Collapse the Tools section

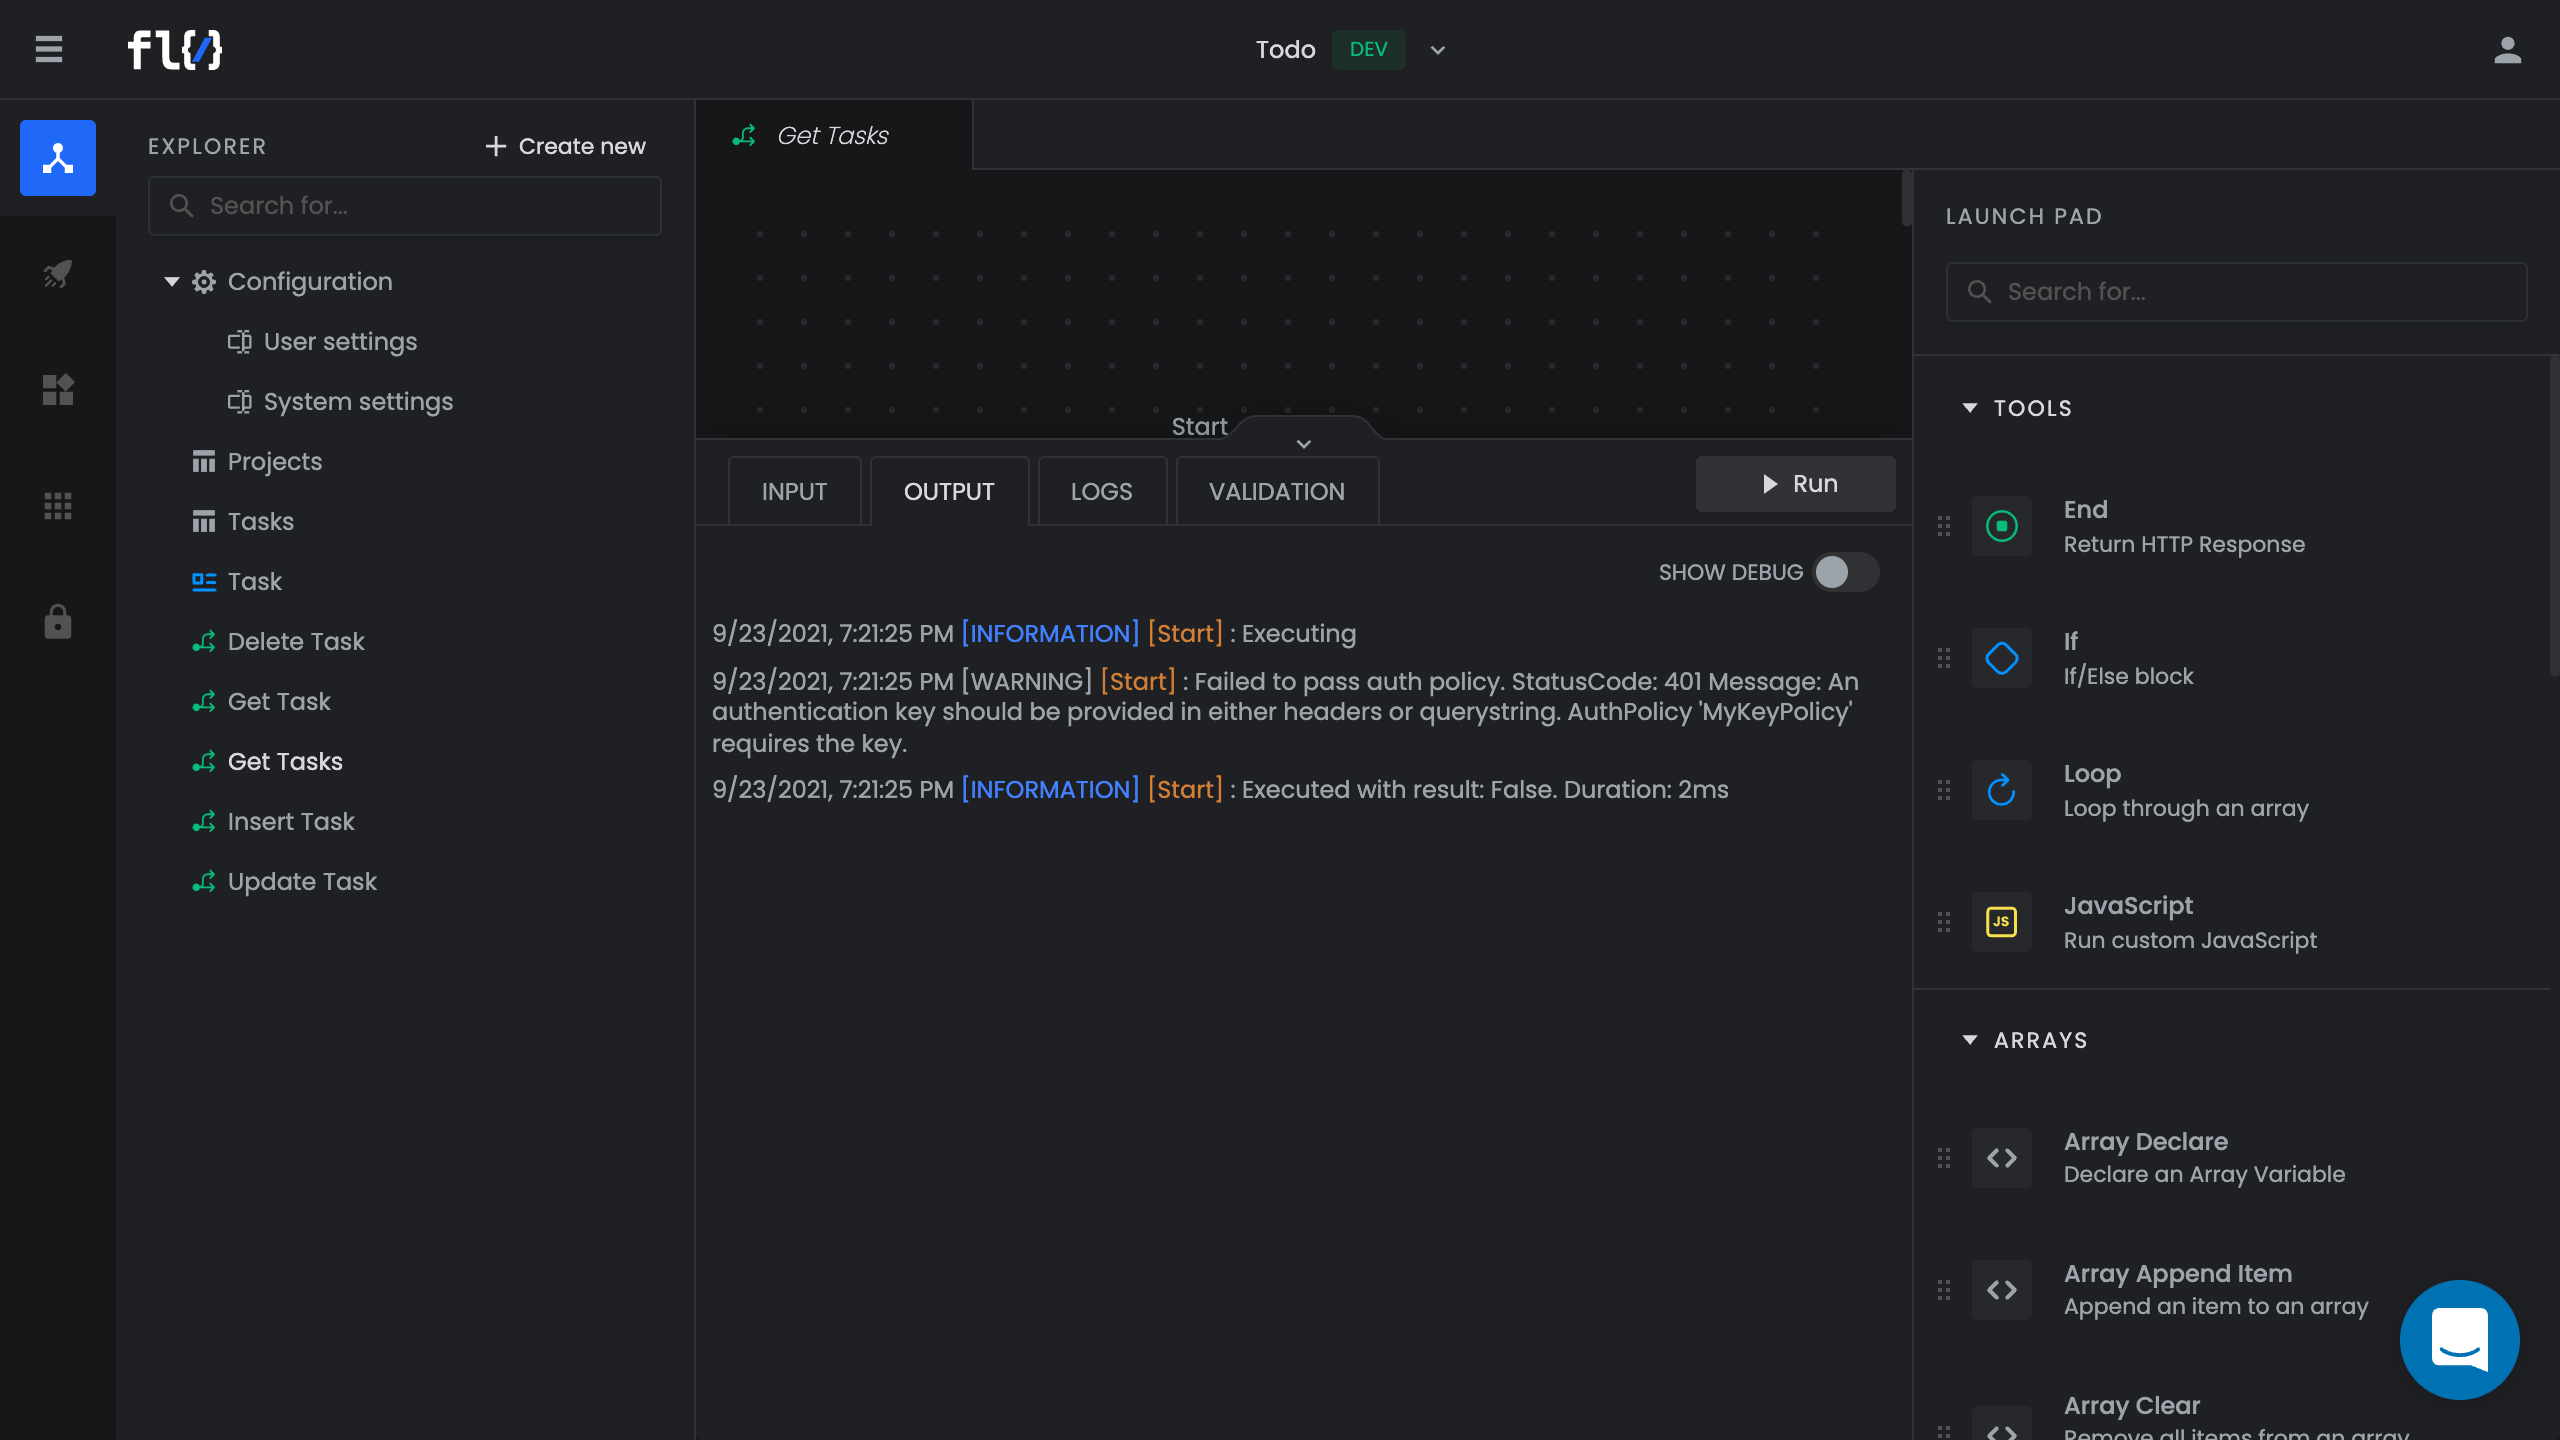tap(1970, 408)
